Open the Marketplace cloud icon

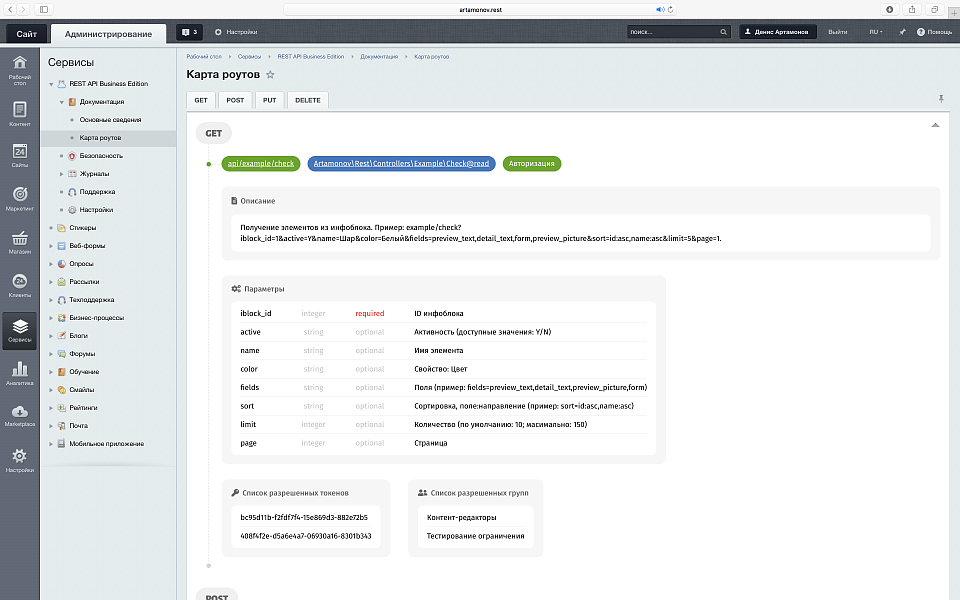pyautogui.click(x=19, y=413)
